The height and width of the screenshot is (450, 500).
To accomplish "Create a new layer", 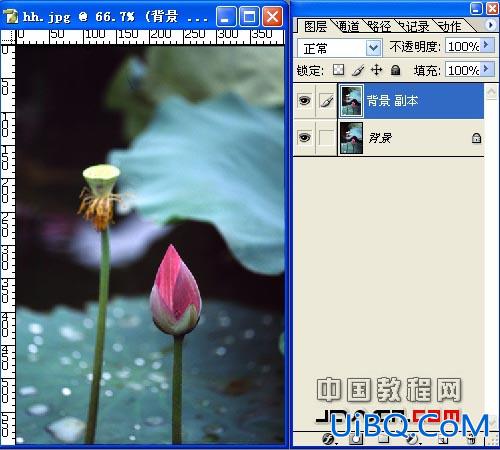I will click(x=443, y=439).
